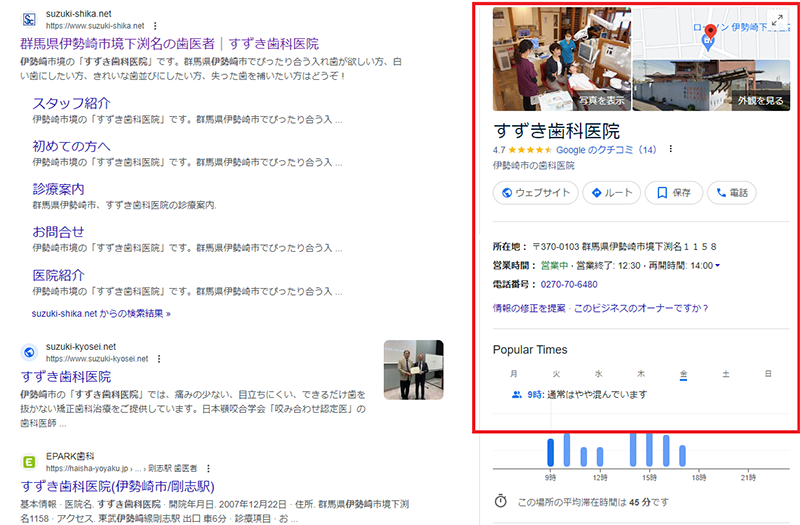
Task: Open the スタッフ紹介 sitelink
Action: (71, 103)
